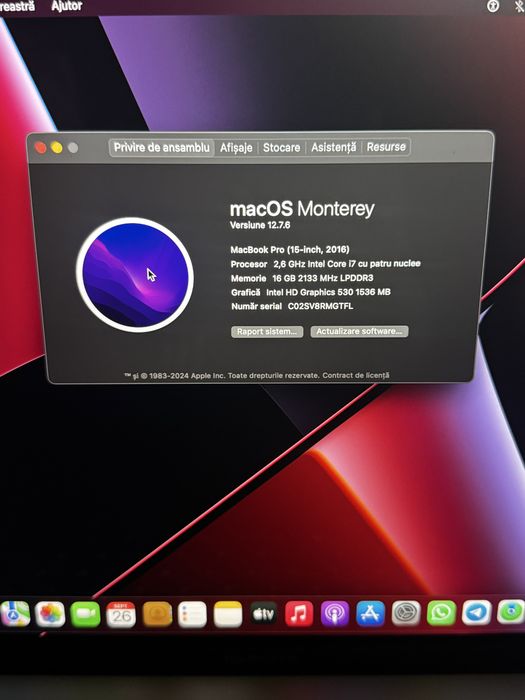525x700 pixels.
Task: Open the green app icon after Telegram in Dock
Action: click(512, 612)
